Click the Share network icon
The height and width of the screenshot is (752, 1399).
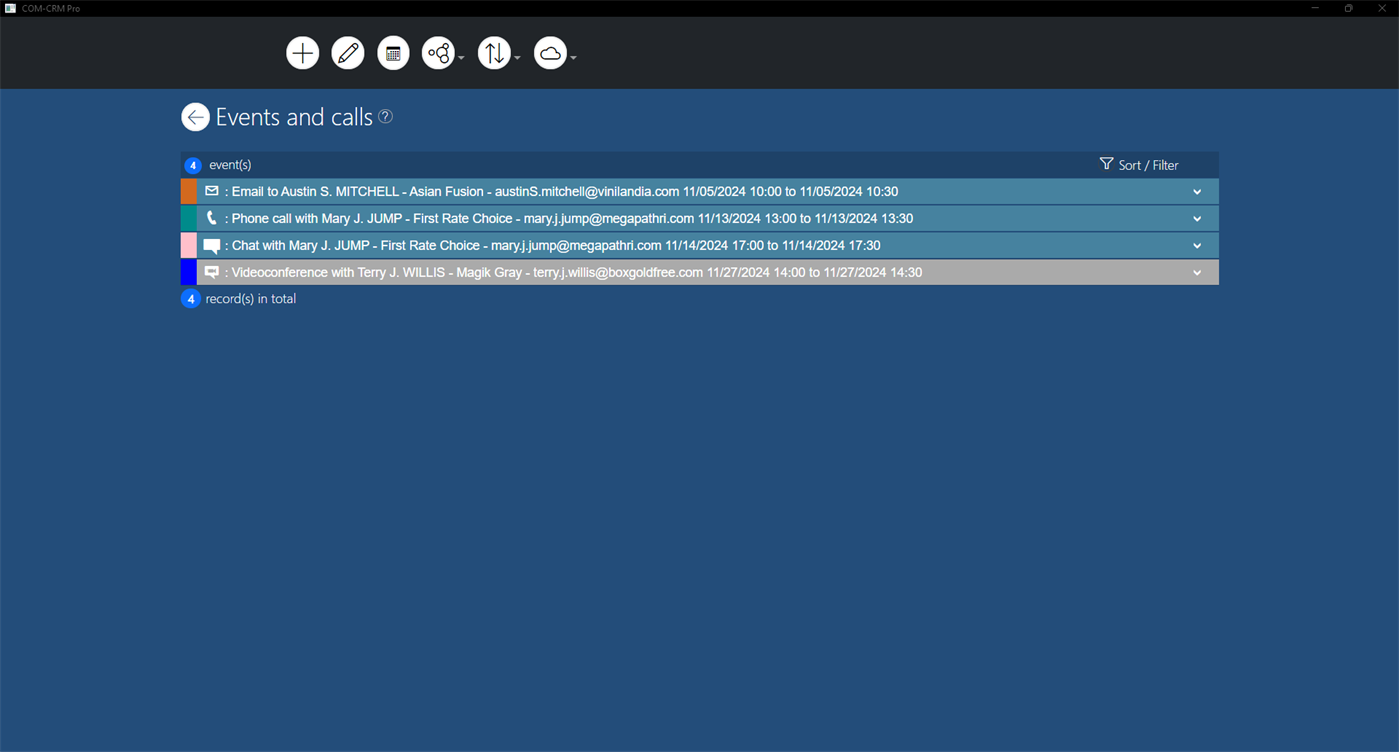pos(438,52)
